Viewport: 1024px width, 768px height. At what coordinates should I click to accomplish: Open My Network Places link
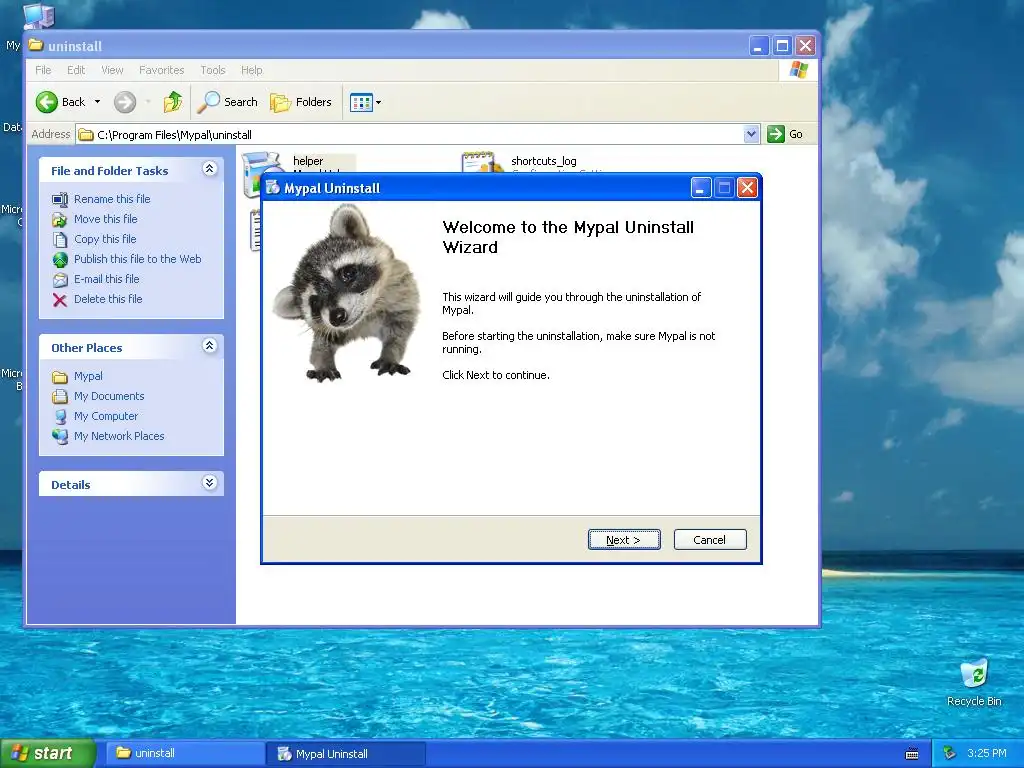119,436
